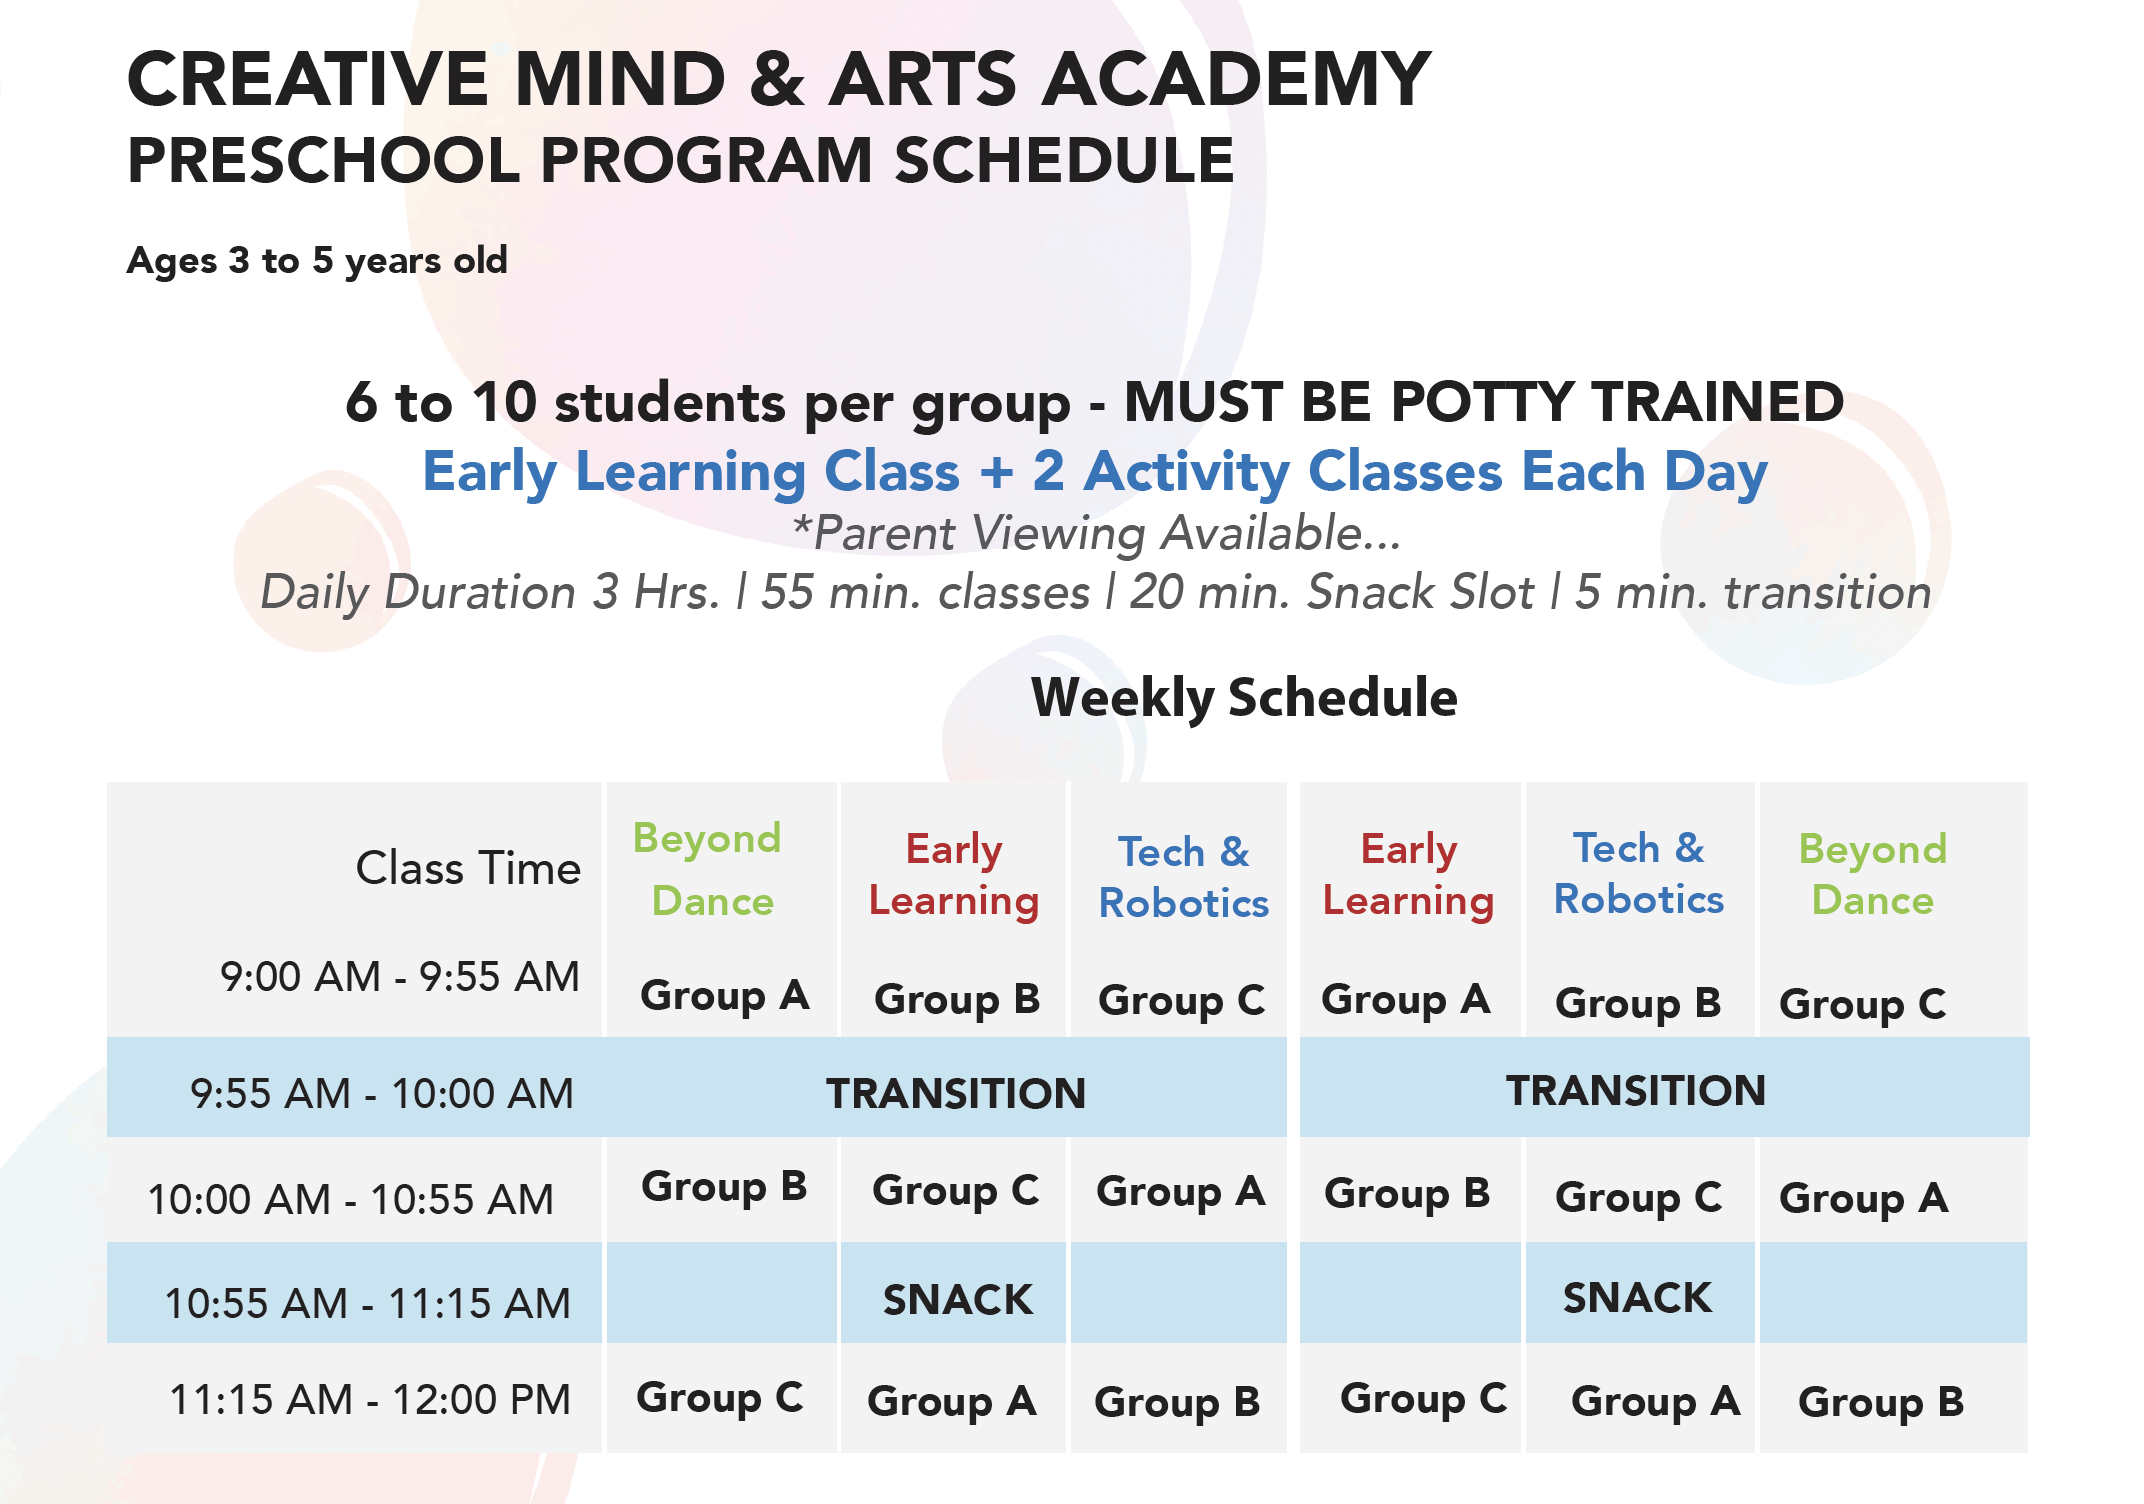Click the Ages 3 to 5 years old text

317,261
